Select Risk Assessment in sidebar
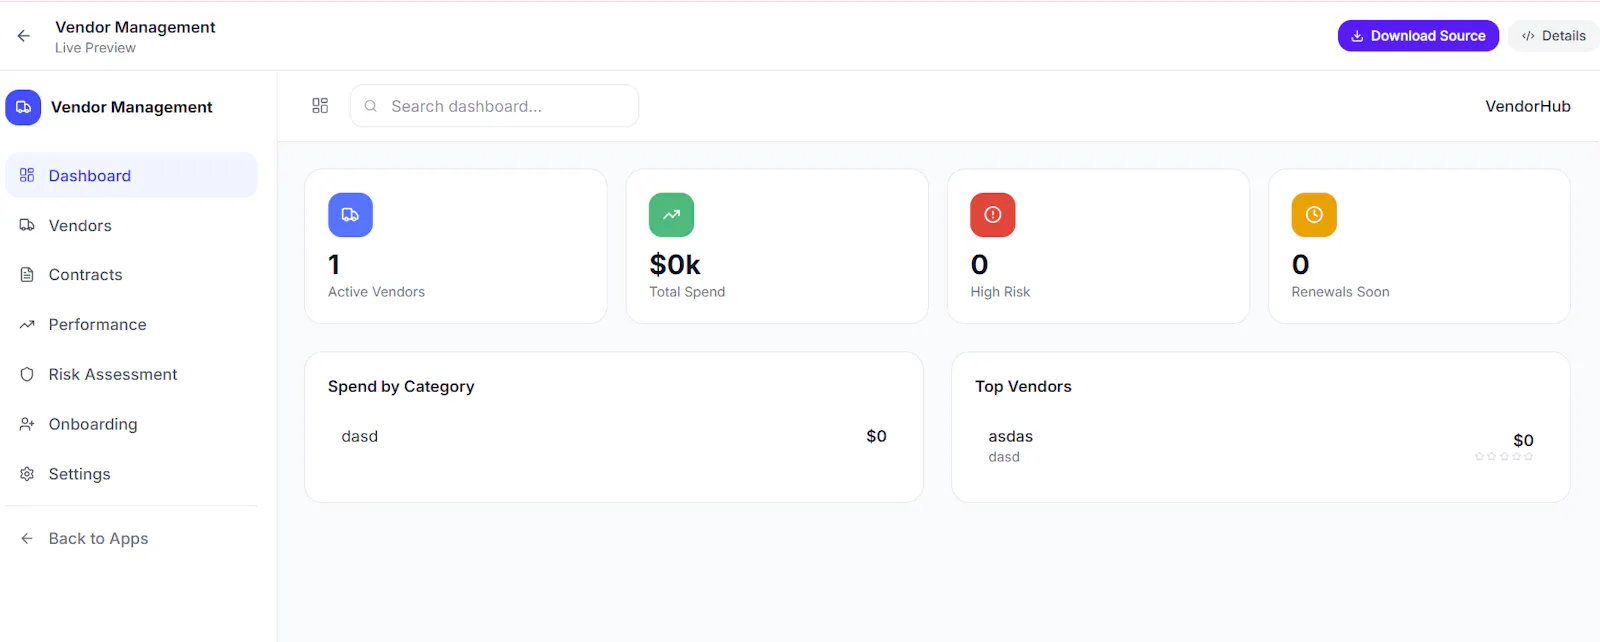The height and width of the screenshot is (642, 1600). click(131, 374)
